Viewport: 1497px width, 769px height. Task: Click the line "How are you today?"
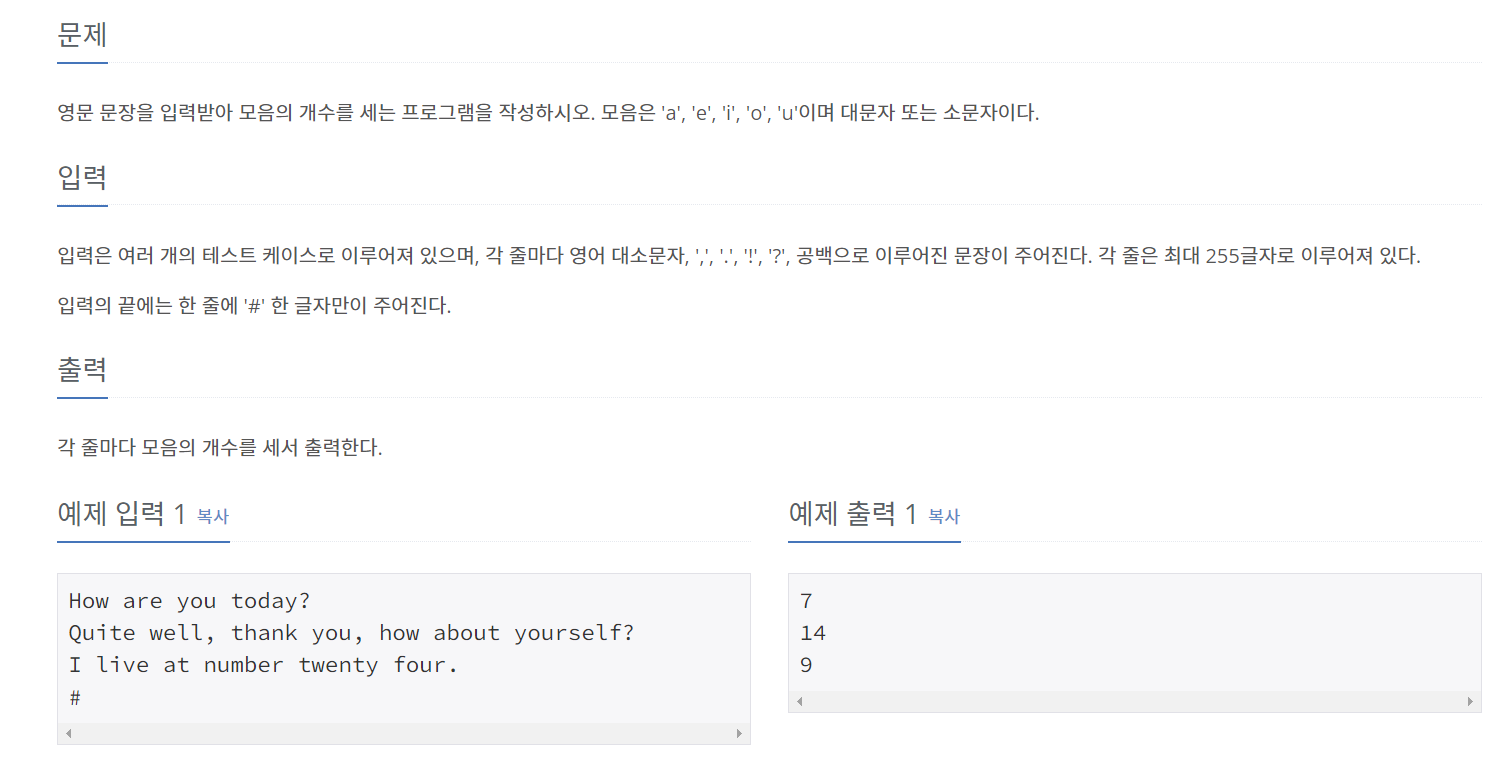190,601
